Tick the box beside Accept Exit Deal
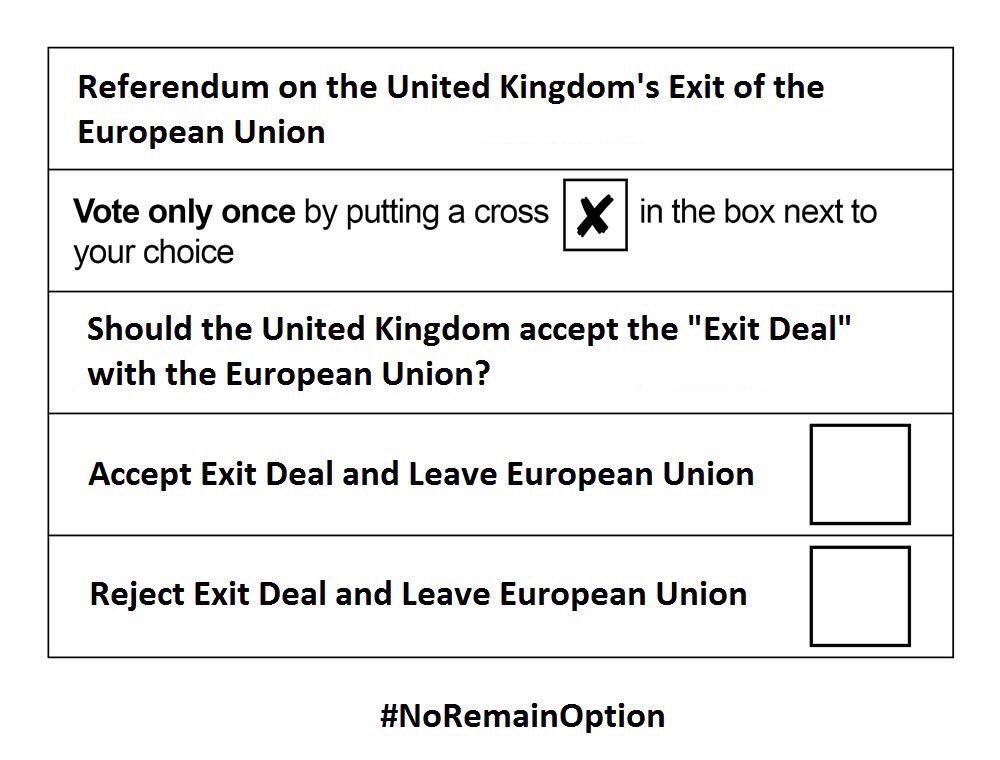 point(860,474)
